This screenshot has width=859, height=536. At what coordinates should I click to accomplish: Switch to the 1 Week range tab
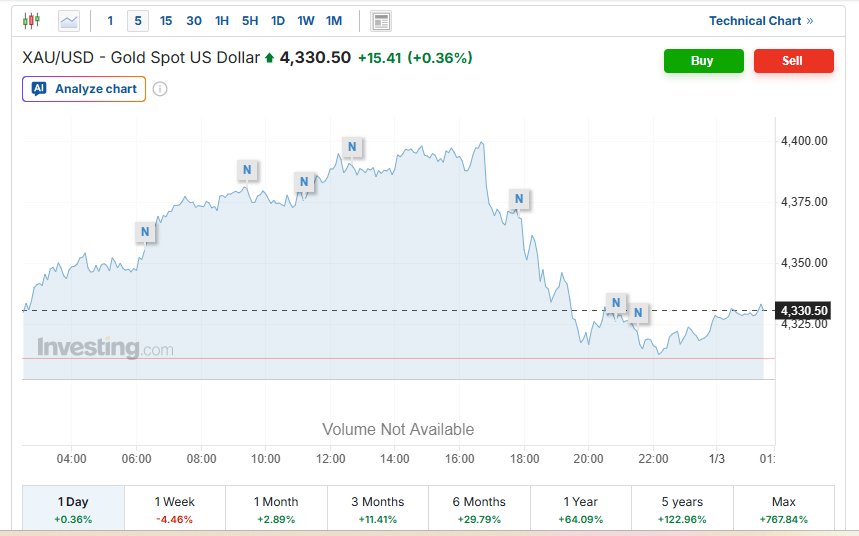coord(175,509)
